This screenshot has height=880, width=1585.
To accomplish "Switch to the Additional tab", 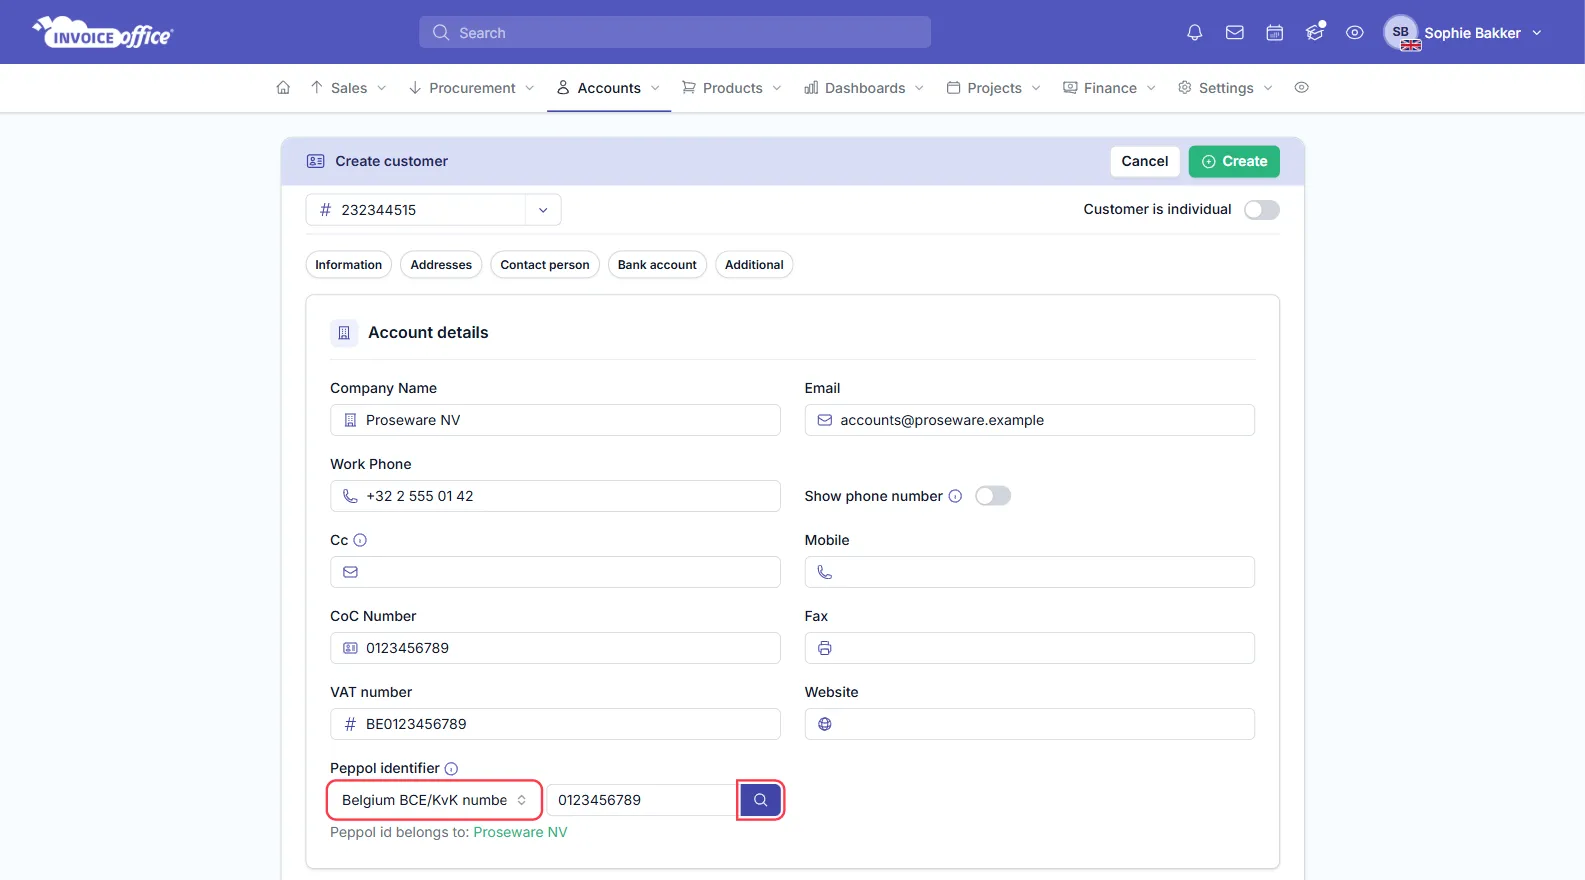I will tap(754, 265).
